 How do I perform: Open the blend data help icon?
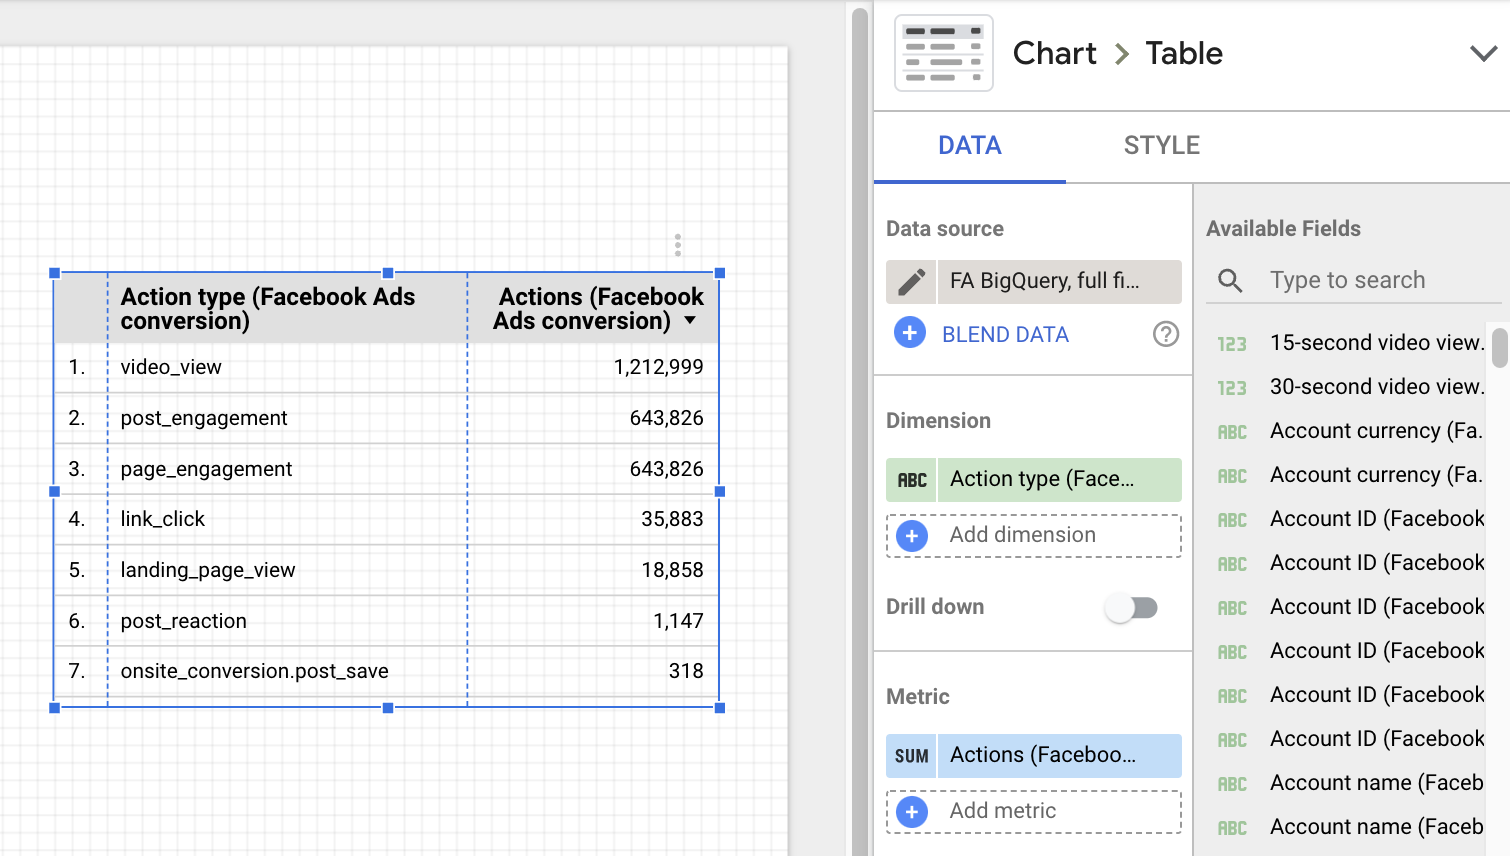click(1165, 334)
